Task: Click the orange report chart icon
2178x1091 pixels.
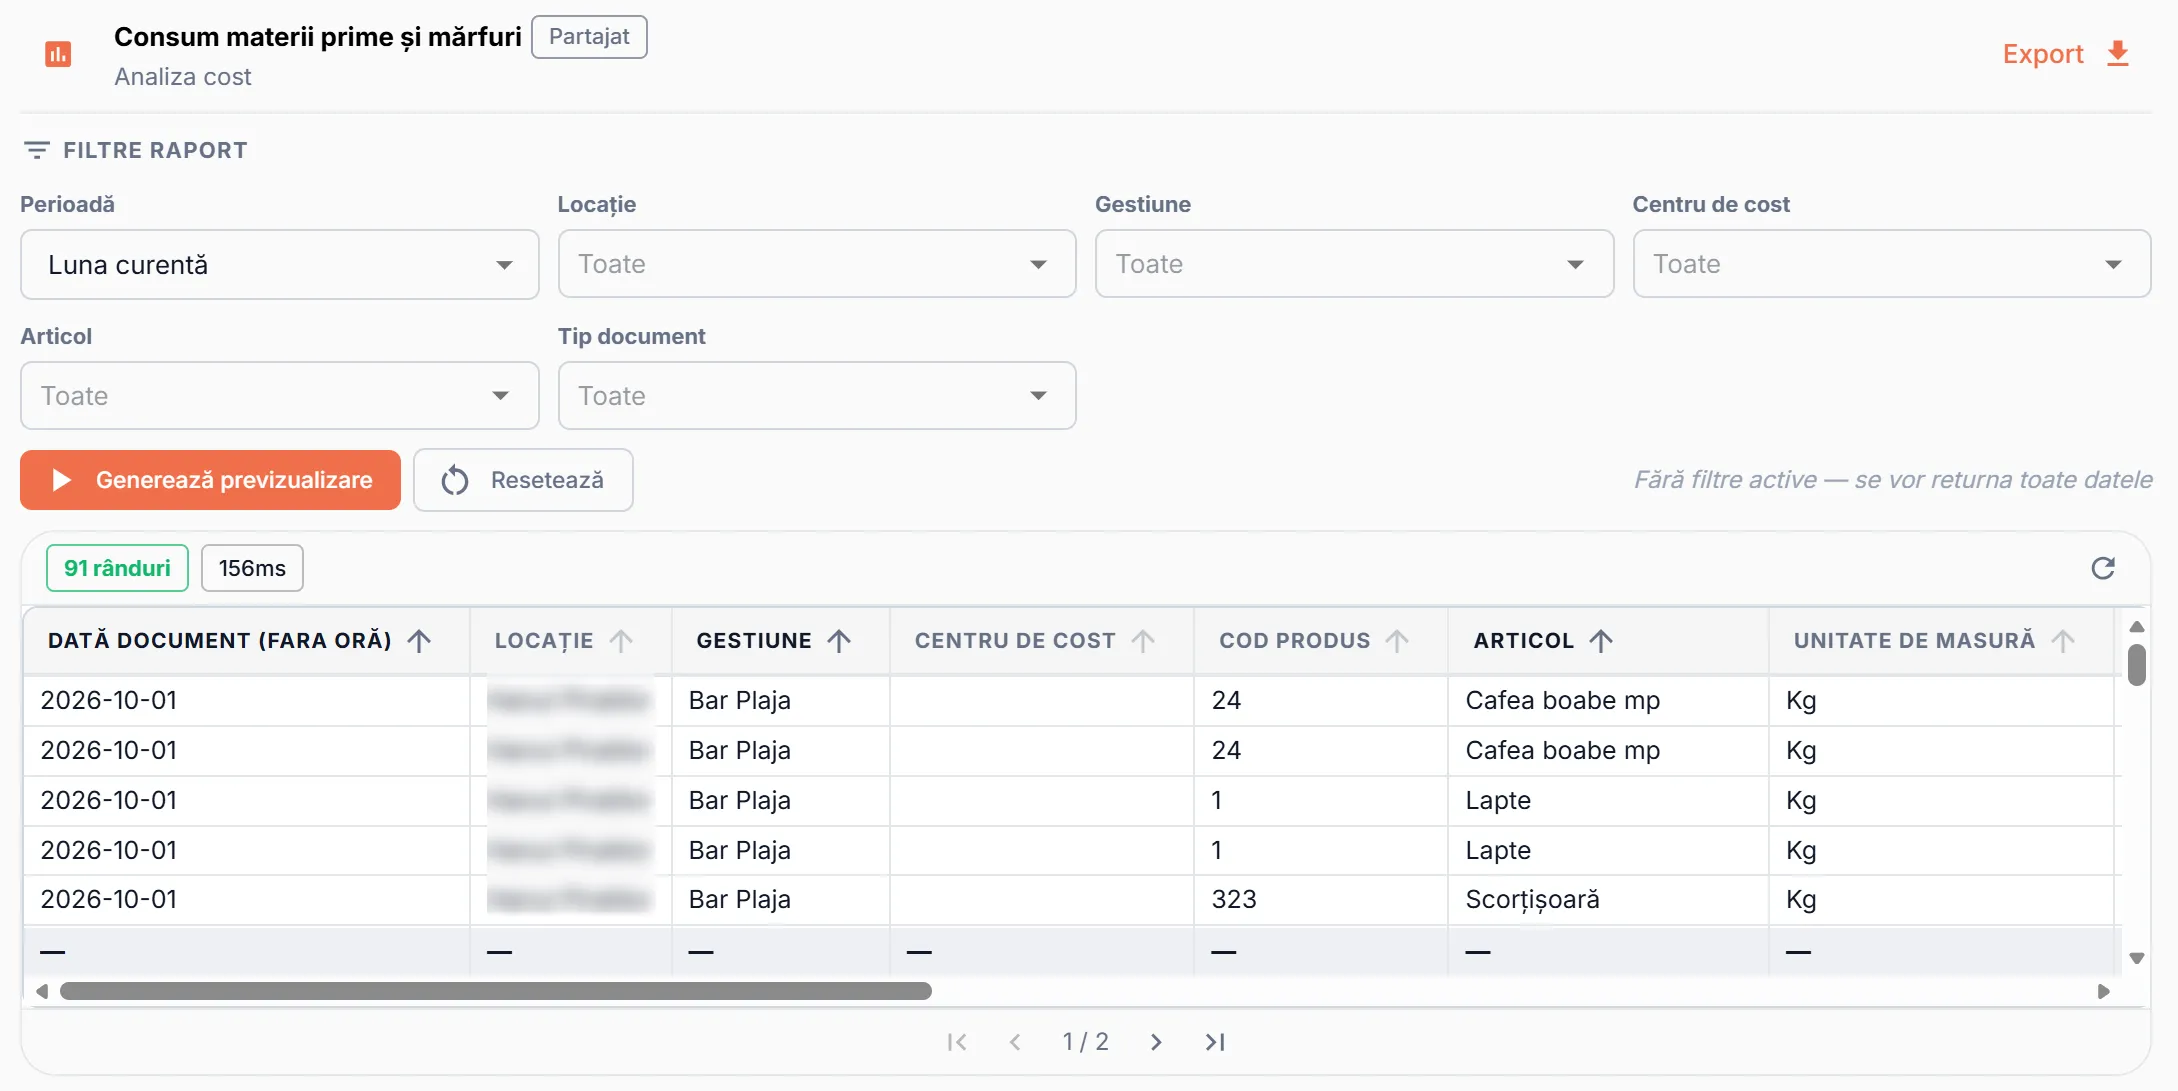Action: tap(59, 55)
